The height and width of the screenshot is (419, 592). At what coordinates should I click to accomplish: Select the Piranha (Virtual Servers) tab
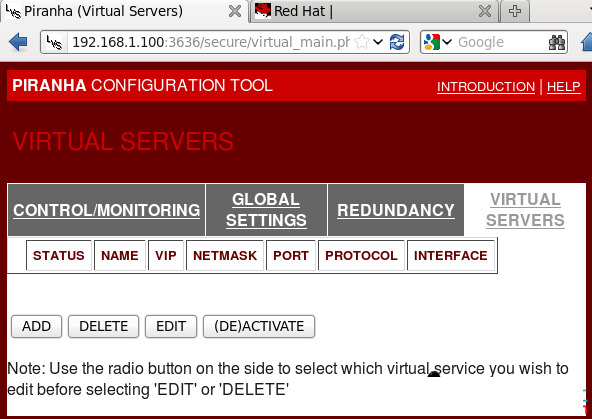tap(124, 11)
